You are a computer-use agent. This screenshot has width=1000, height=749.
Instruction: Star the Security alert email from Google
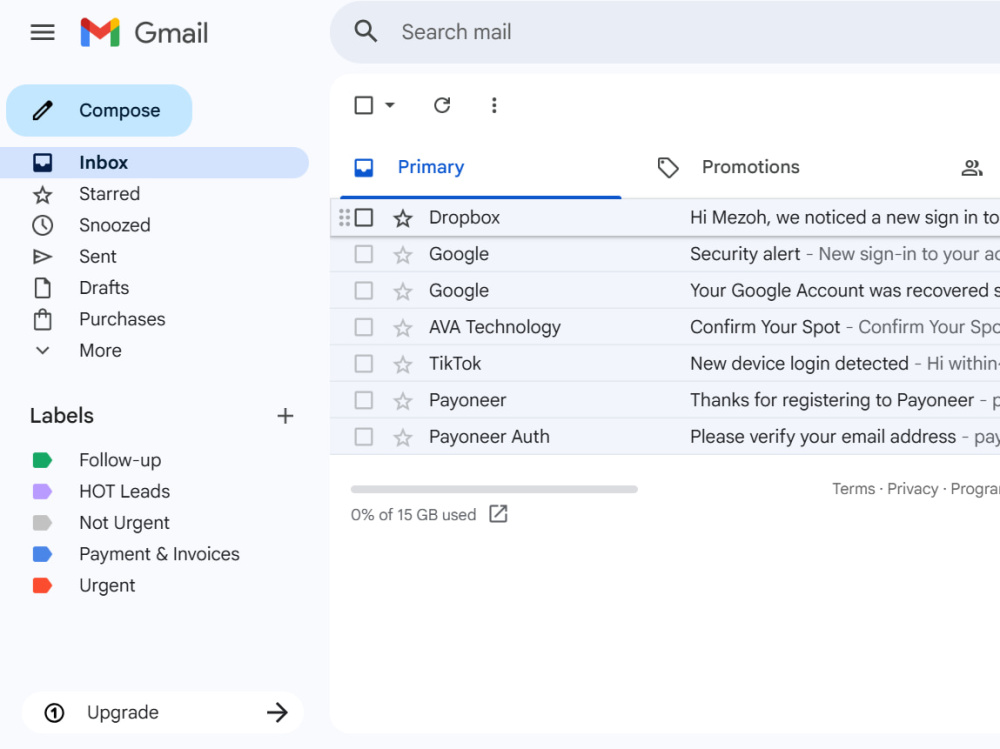click(402, 255)
